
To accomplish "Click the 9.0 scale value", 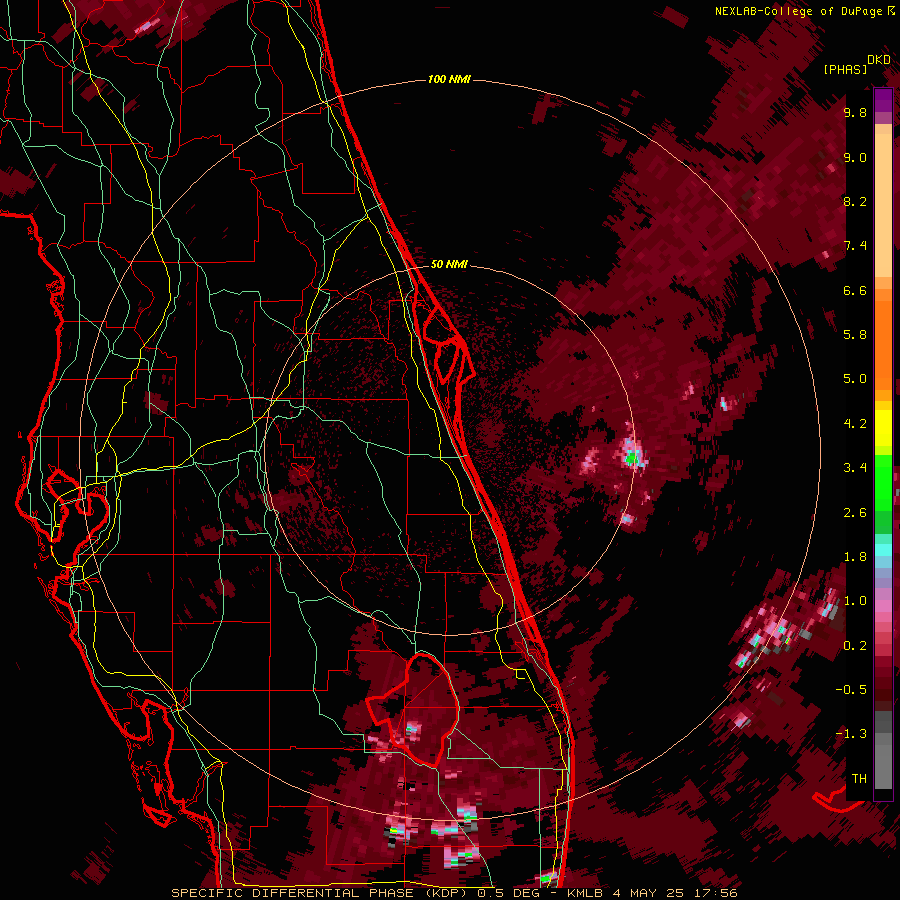I will coord(855,157).
